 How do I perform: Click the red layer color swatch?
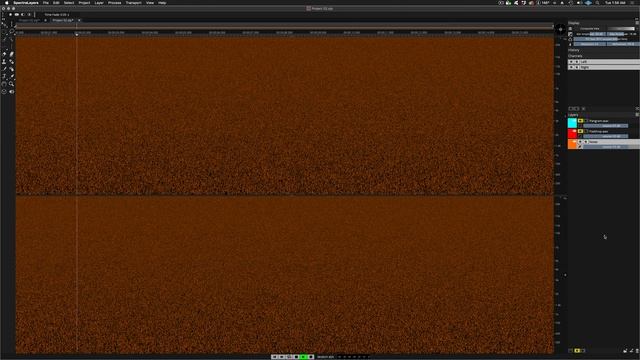click(x=572, y=133)
